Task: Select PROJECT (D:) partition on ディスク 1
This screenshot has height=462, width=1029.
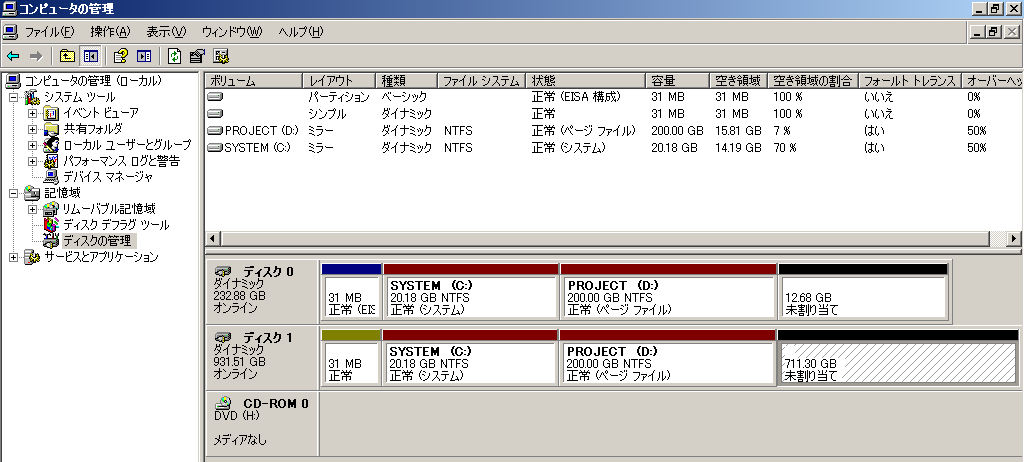Action: [667, 358]
